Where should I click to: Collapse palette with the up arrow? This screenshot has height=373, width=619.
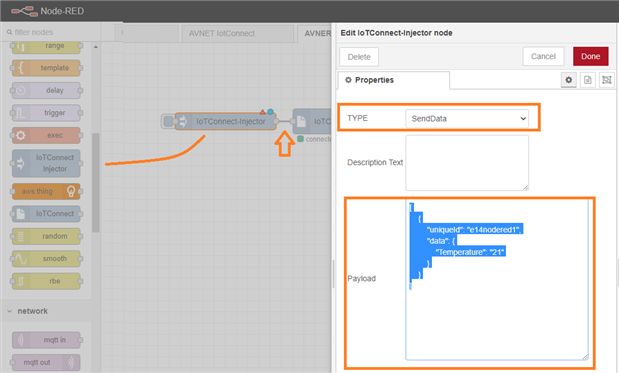pos(96,47)
